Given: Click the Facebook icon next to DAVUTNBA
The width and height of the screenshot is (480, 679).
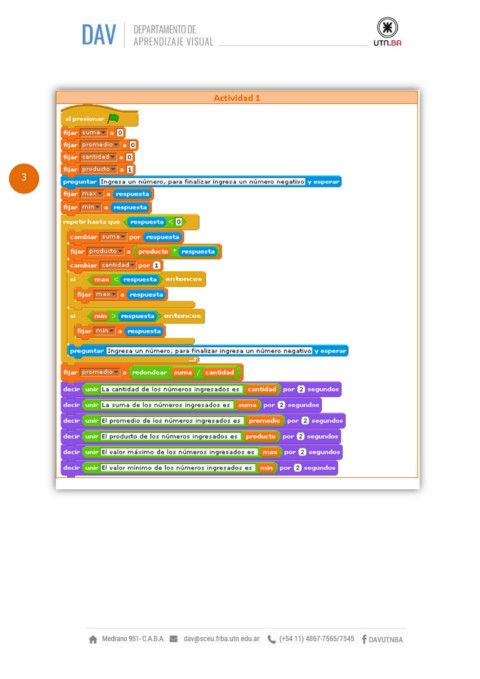Looking at the screenshot, I should pos(364,639).
